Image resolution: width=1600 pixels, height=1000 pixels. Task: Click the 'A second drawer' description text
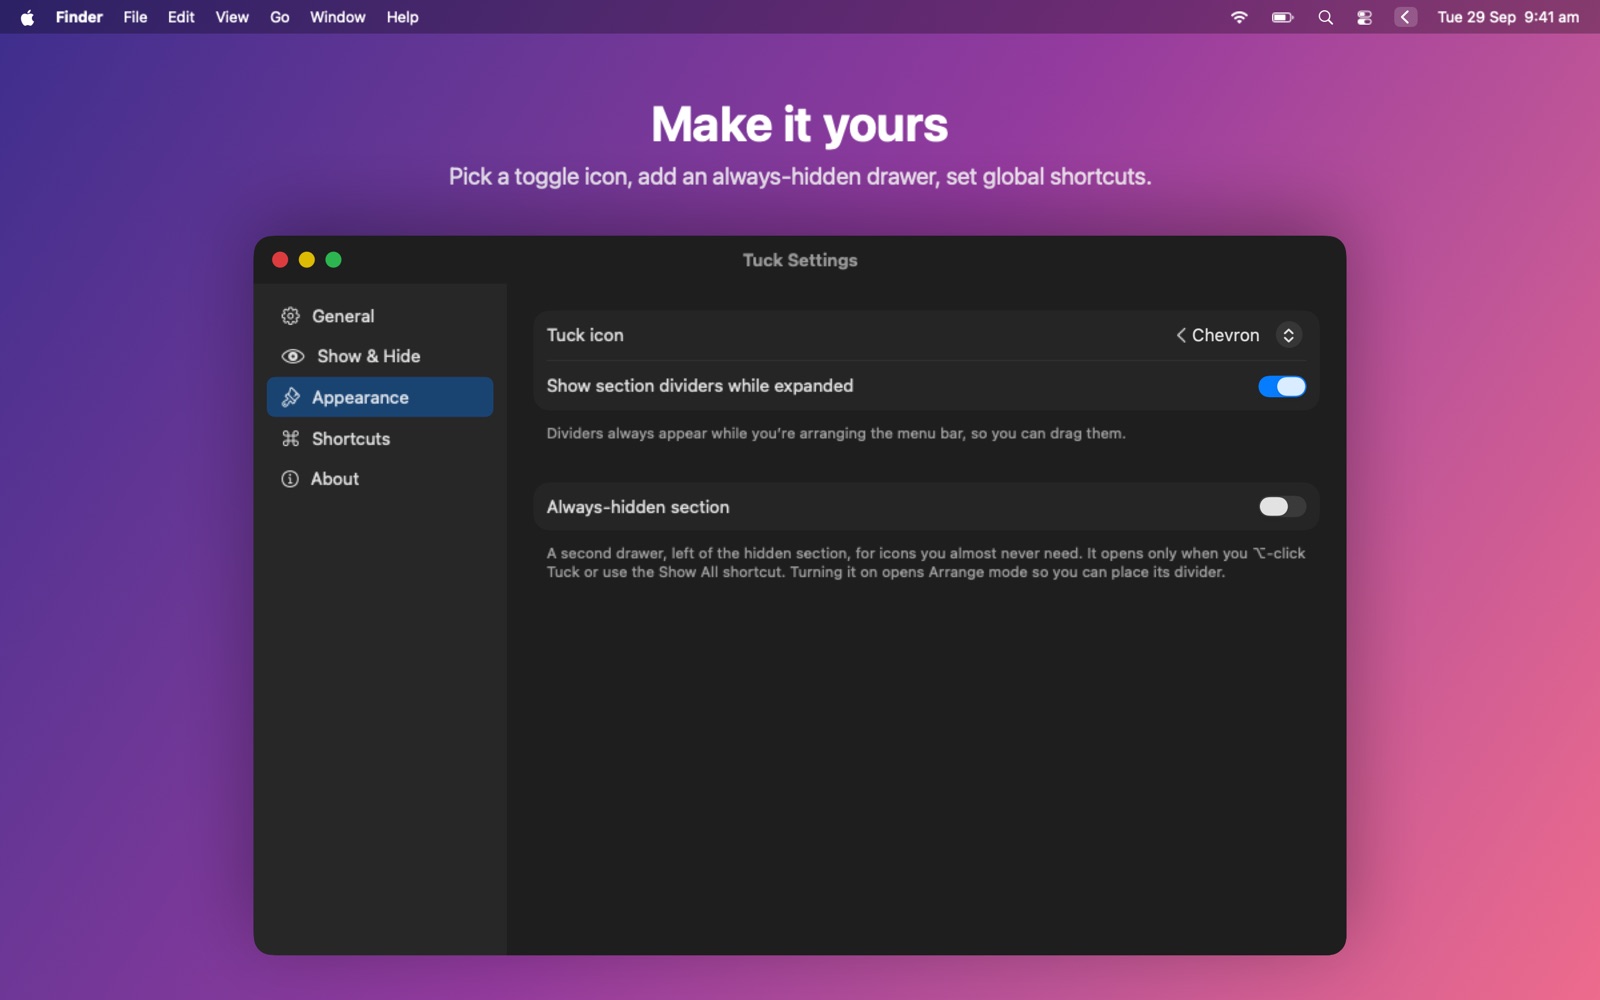click(926, 562)
